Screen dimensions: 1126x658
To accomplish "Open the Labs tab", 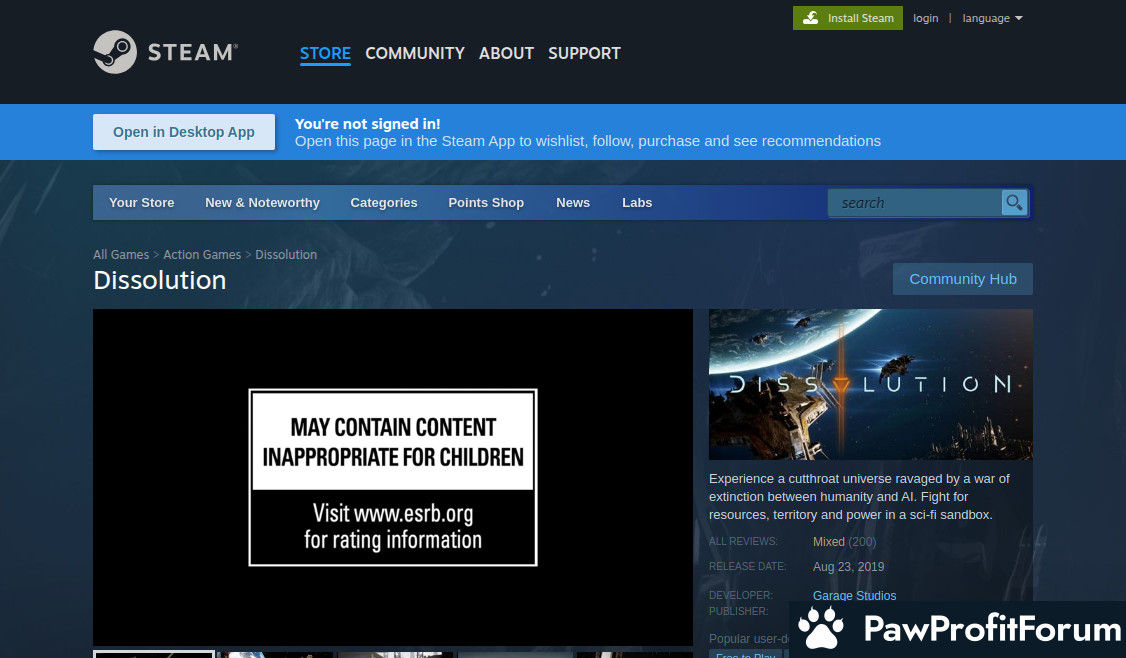I will [637, 203].
